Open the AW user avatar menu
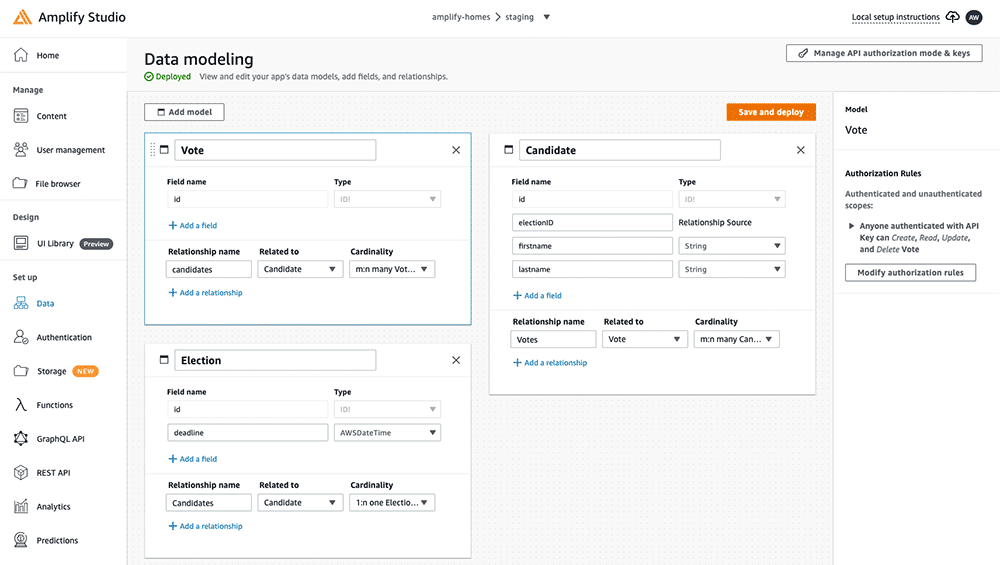1000x565 pixels. click(x=974, y=17)
